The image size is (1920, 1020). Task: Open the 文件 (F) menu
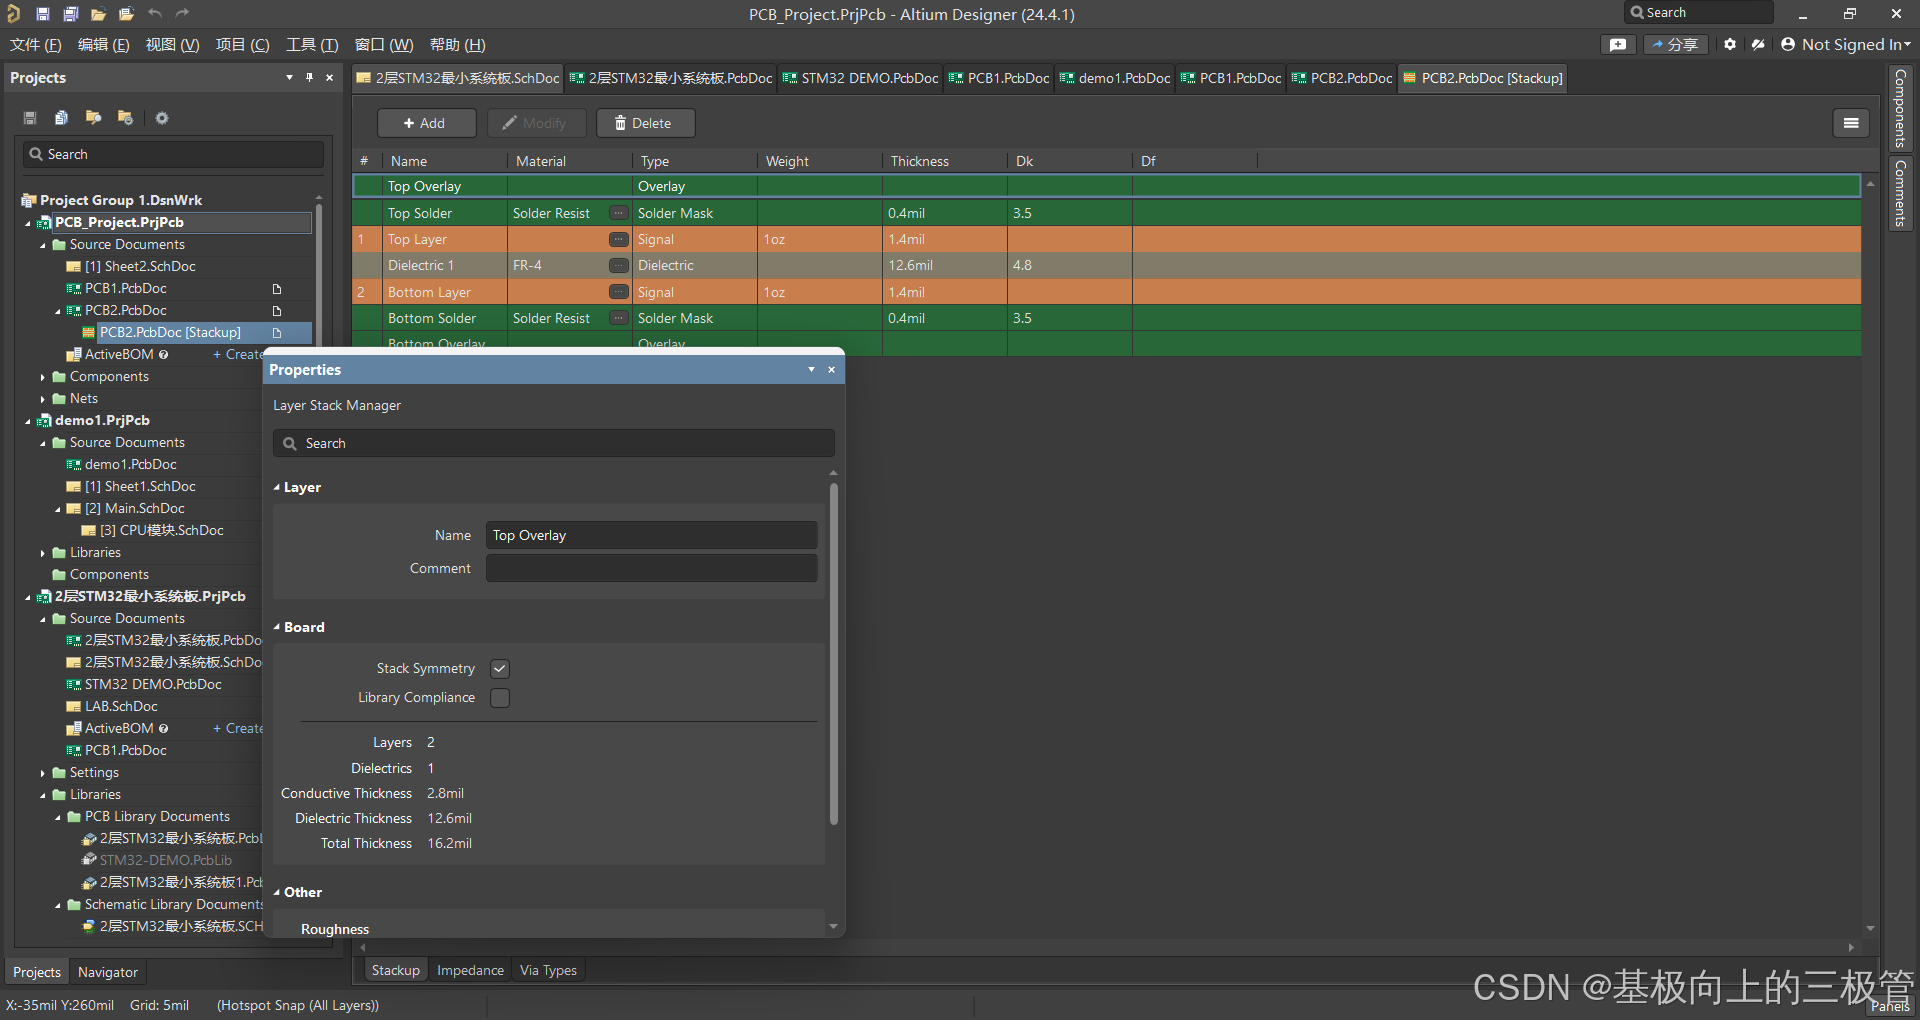(36, 44)
